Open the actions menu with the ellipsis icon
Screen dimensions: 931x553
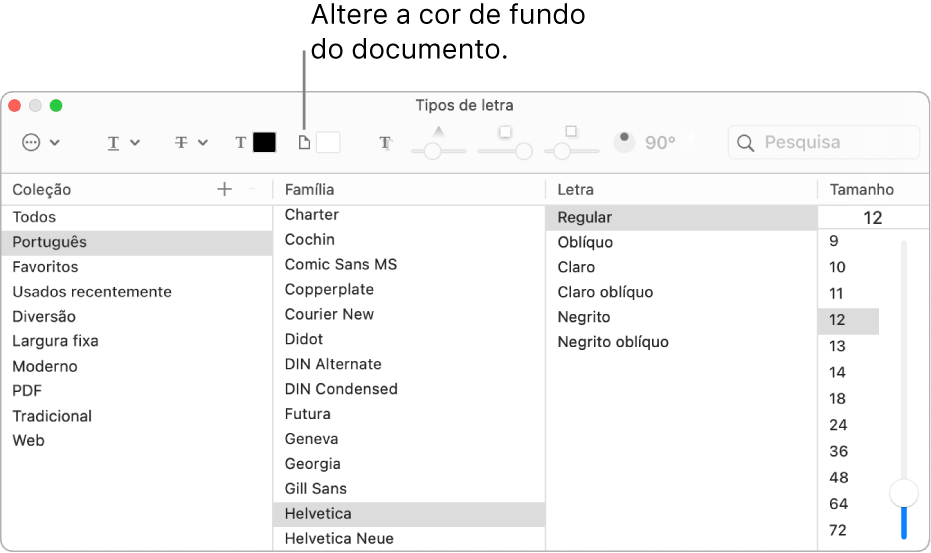(40, 143)
